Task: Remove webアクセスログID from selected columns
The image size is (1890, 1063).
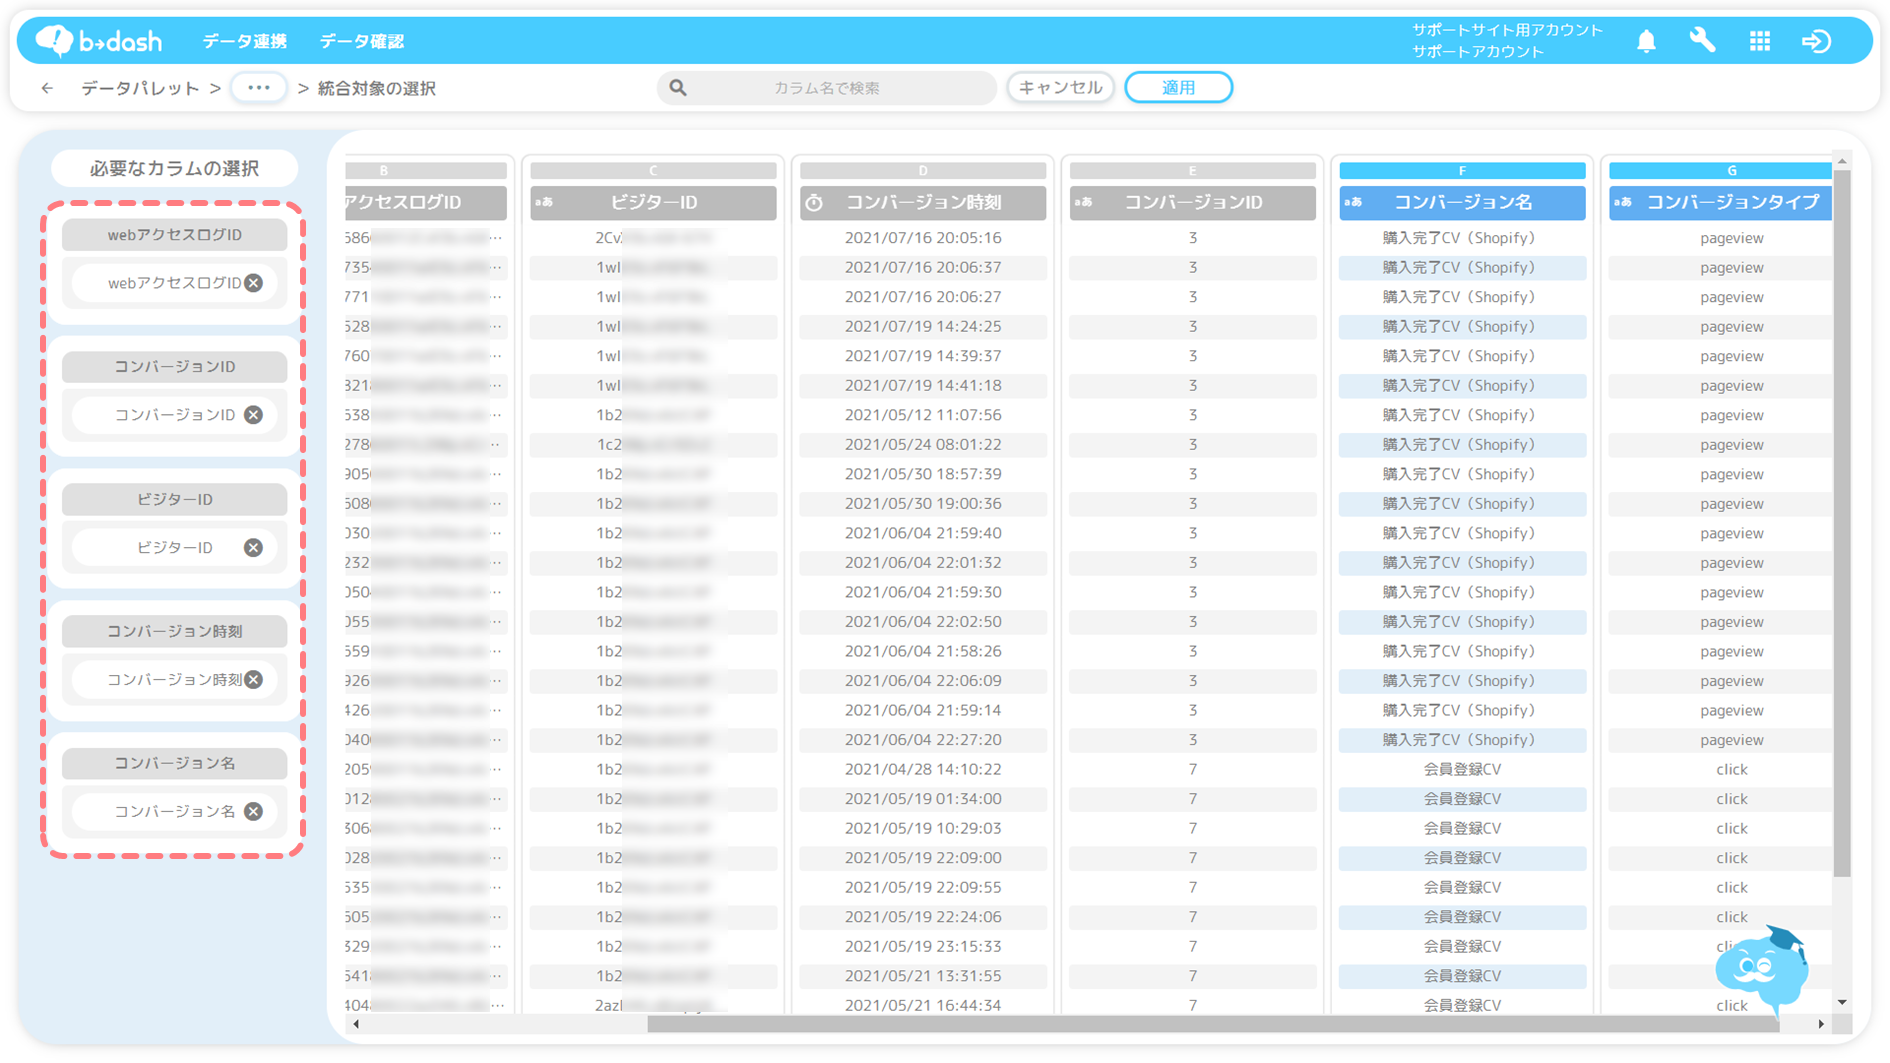Action: tap(254, 283)
